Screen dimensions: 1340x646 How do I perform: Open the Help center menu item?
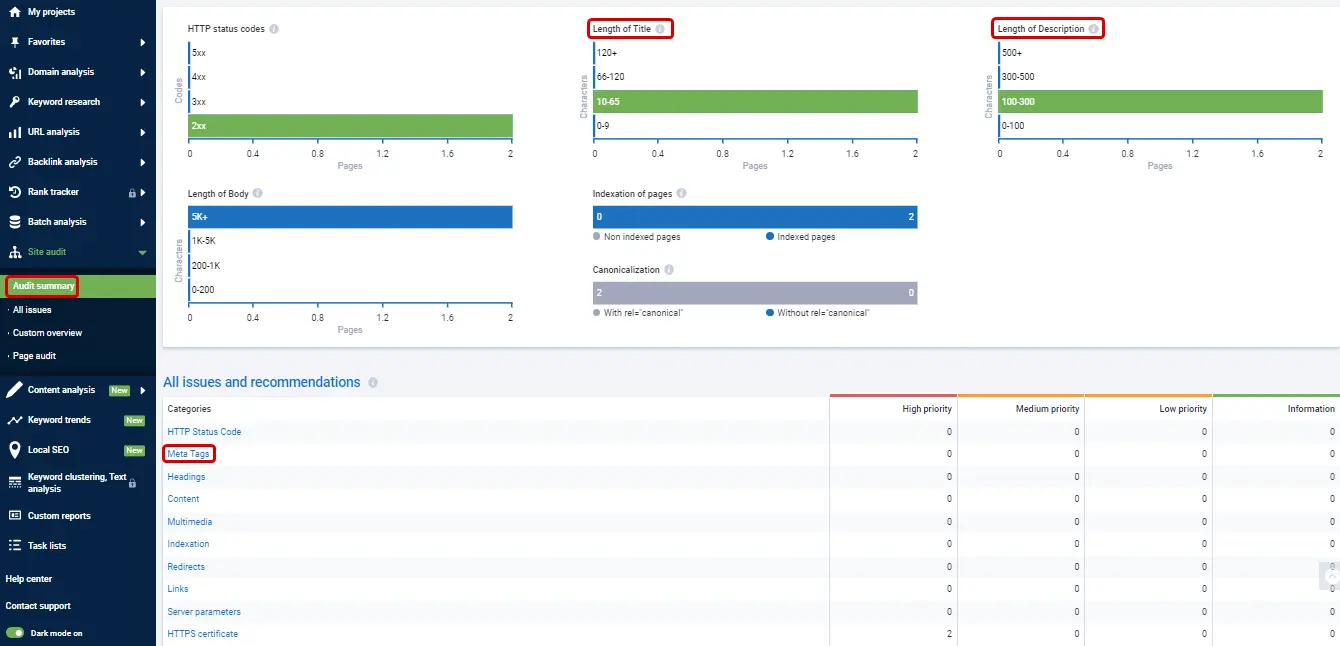29,579
